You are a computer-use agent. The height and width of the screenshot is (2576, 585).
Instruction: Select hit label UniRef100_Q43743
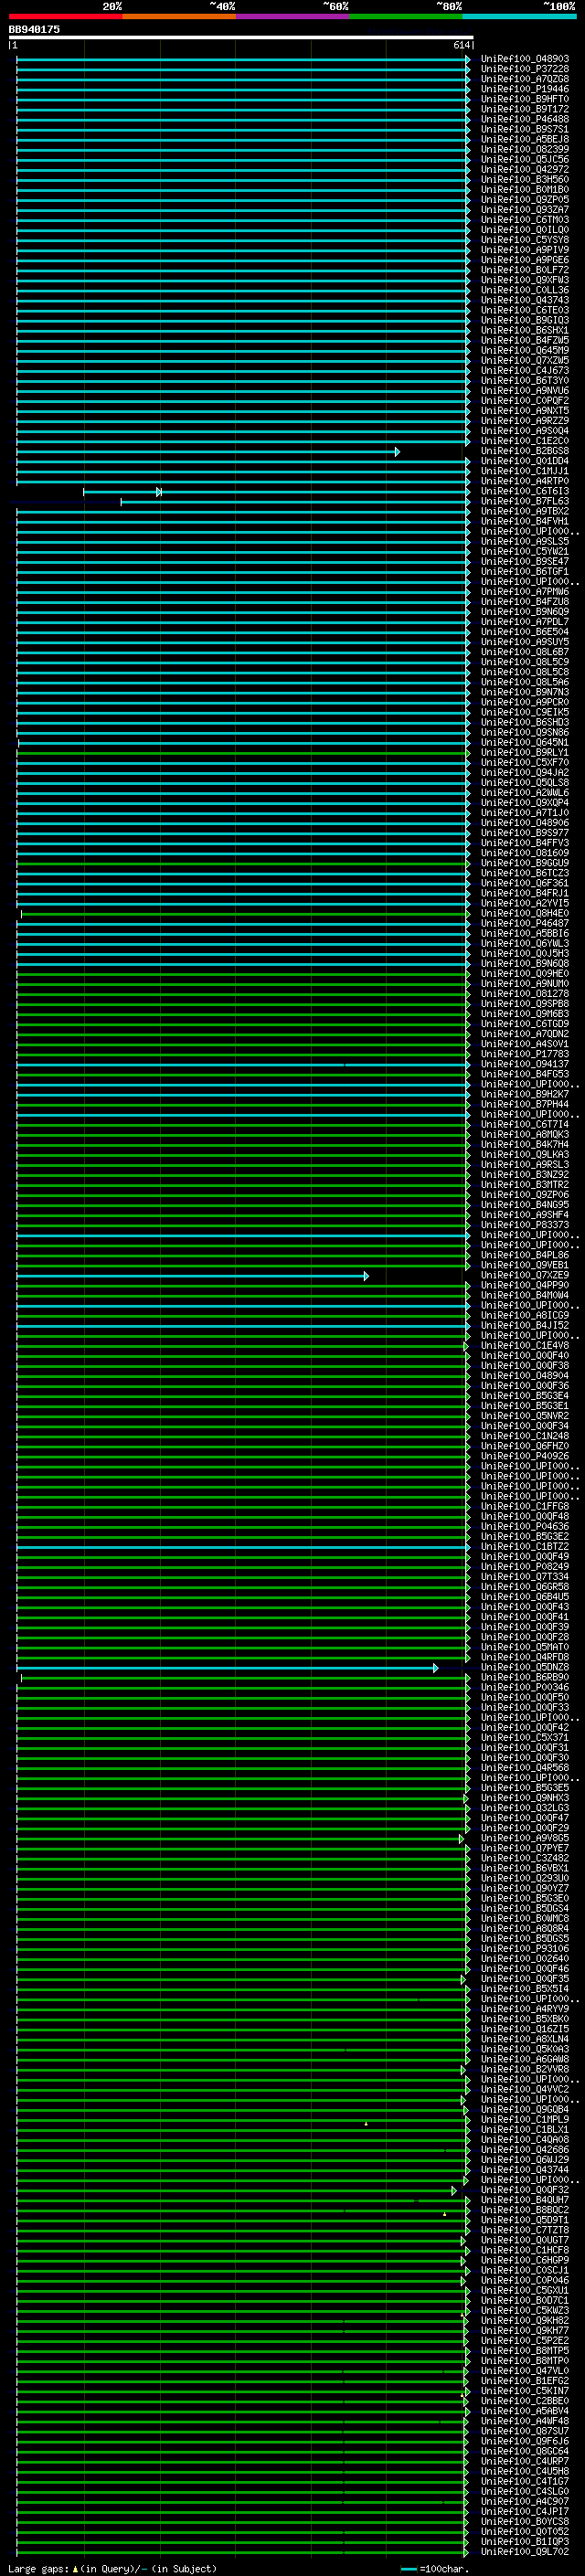(525, 300)
